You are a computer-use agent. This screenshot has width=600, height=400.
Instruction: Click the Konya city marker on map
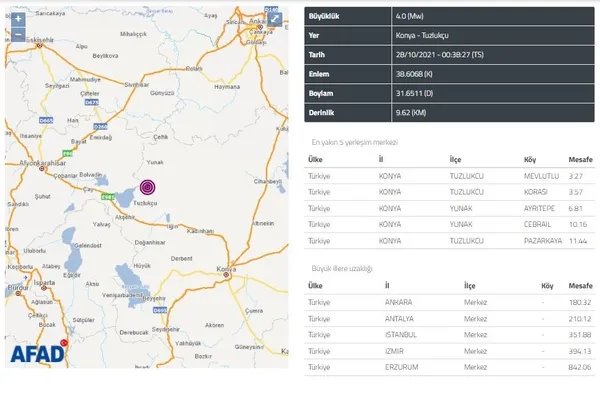coord(227,275)
